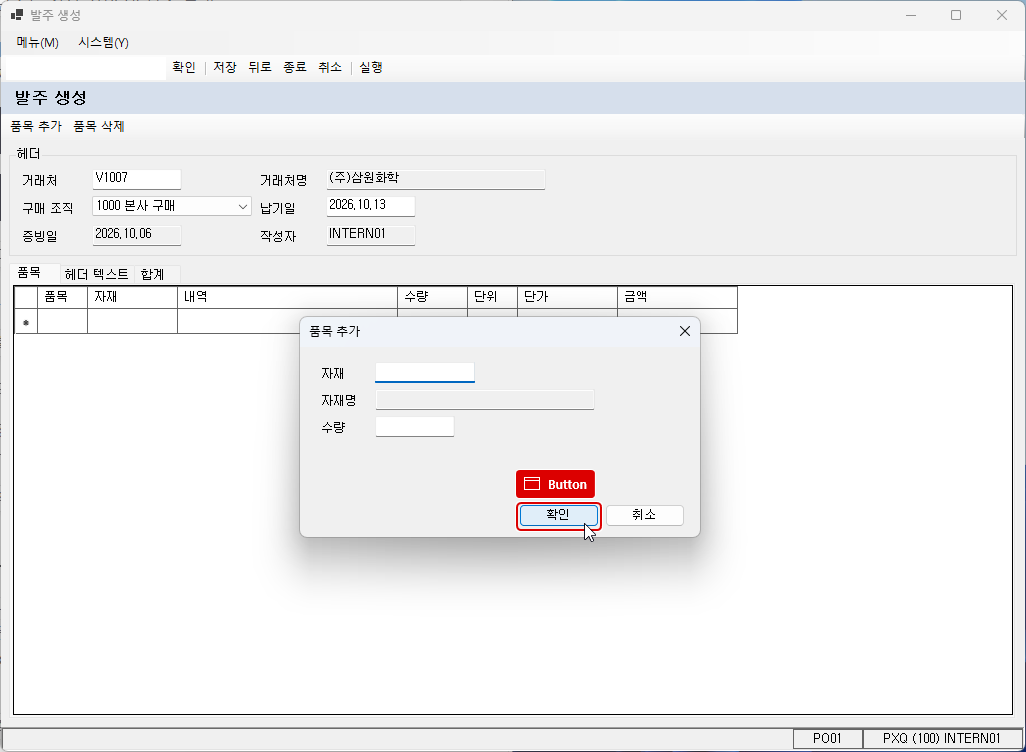Click the 단위 column header
This screenshot has height=752, width=1026.
pos(492,297)
